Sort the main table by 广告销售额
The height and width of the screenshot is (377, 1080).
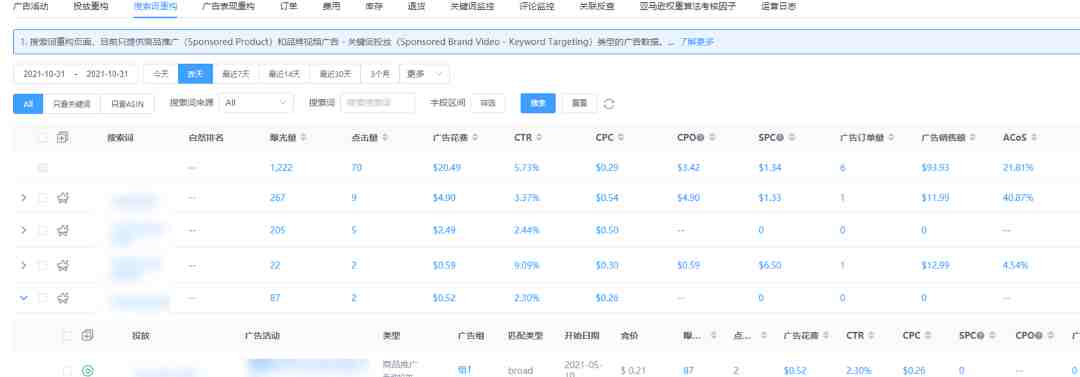(x=973, y=138)
